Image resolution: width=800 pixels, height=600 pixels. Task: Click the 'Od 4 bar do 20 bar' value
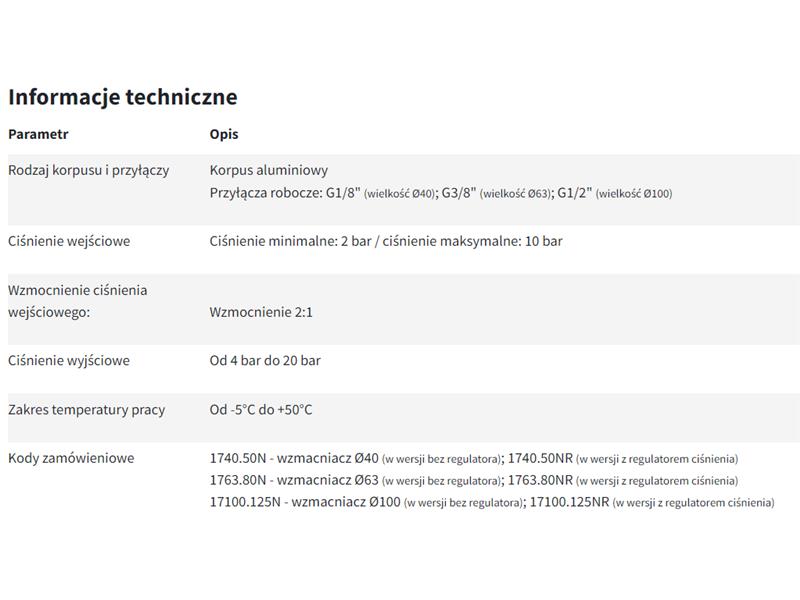265,360
